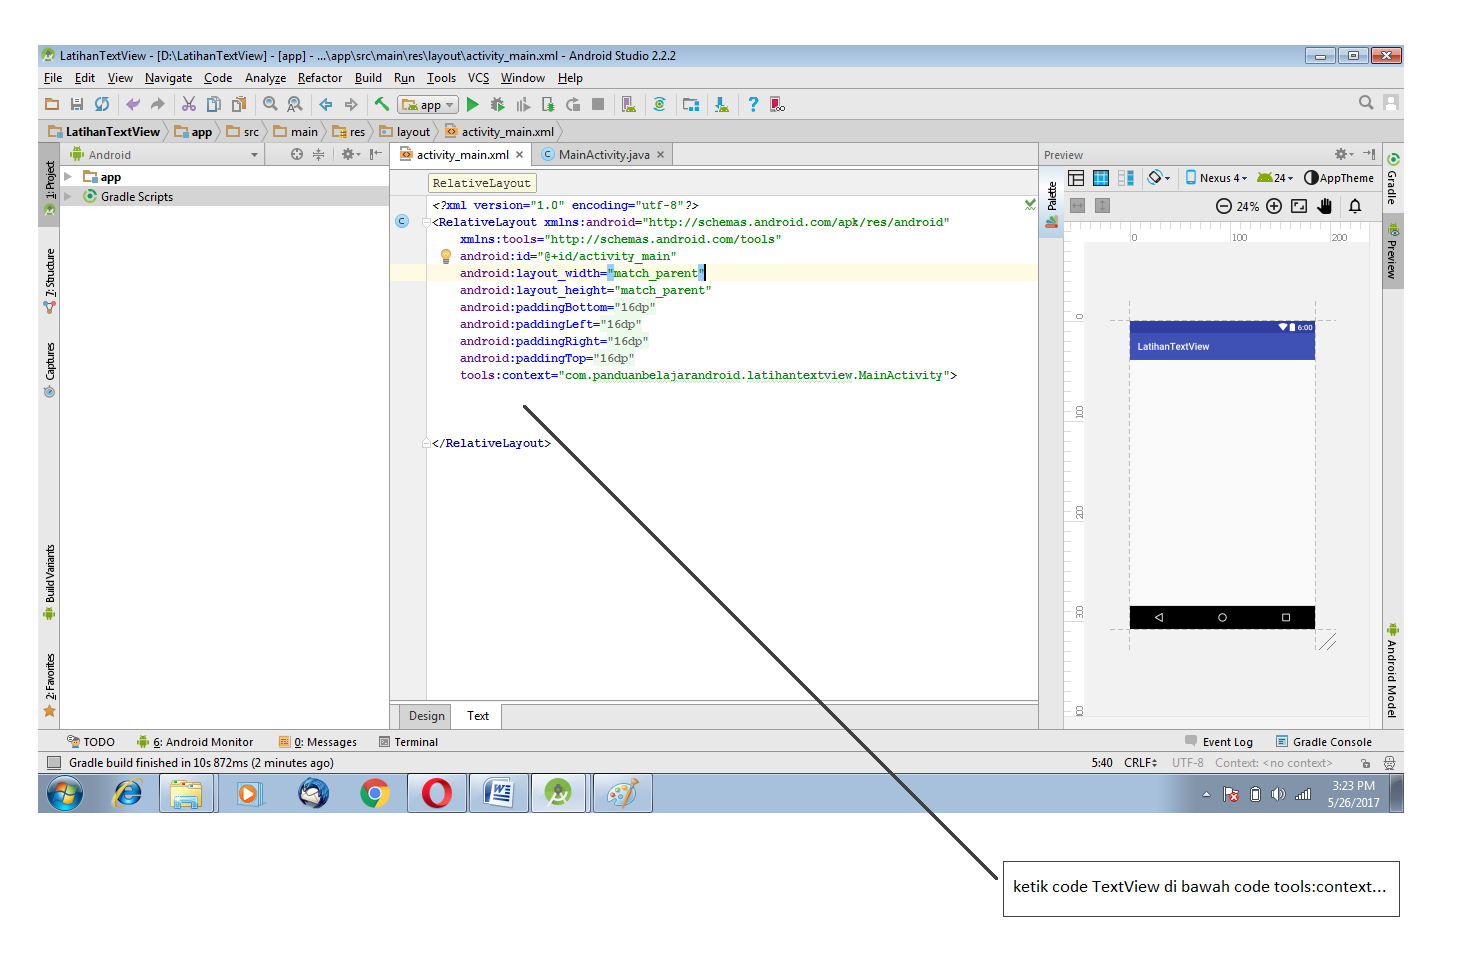Click the Cut scissors icon
The image size is (1477, 973).
pos(188,104)
